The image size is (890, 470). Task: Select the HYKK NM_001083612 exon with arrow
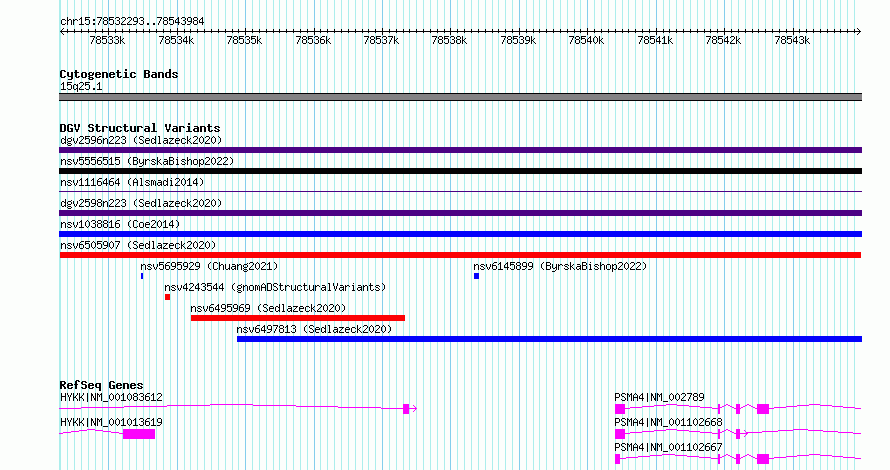(410, 409)
